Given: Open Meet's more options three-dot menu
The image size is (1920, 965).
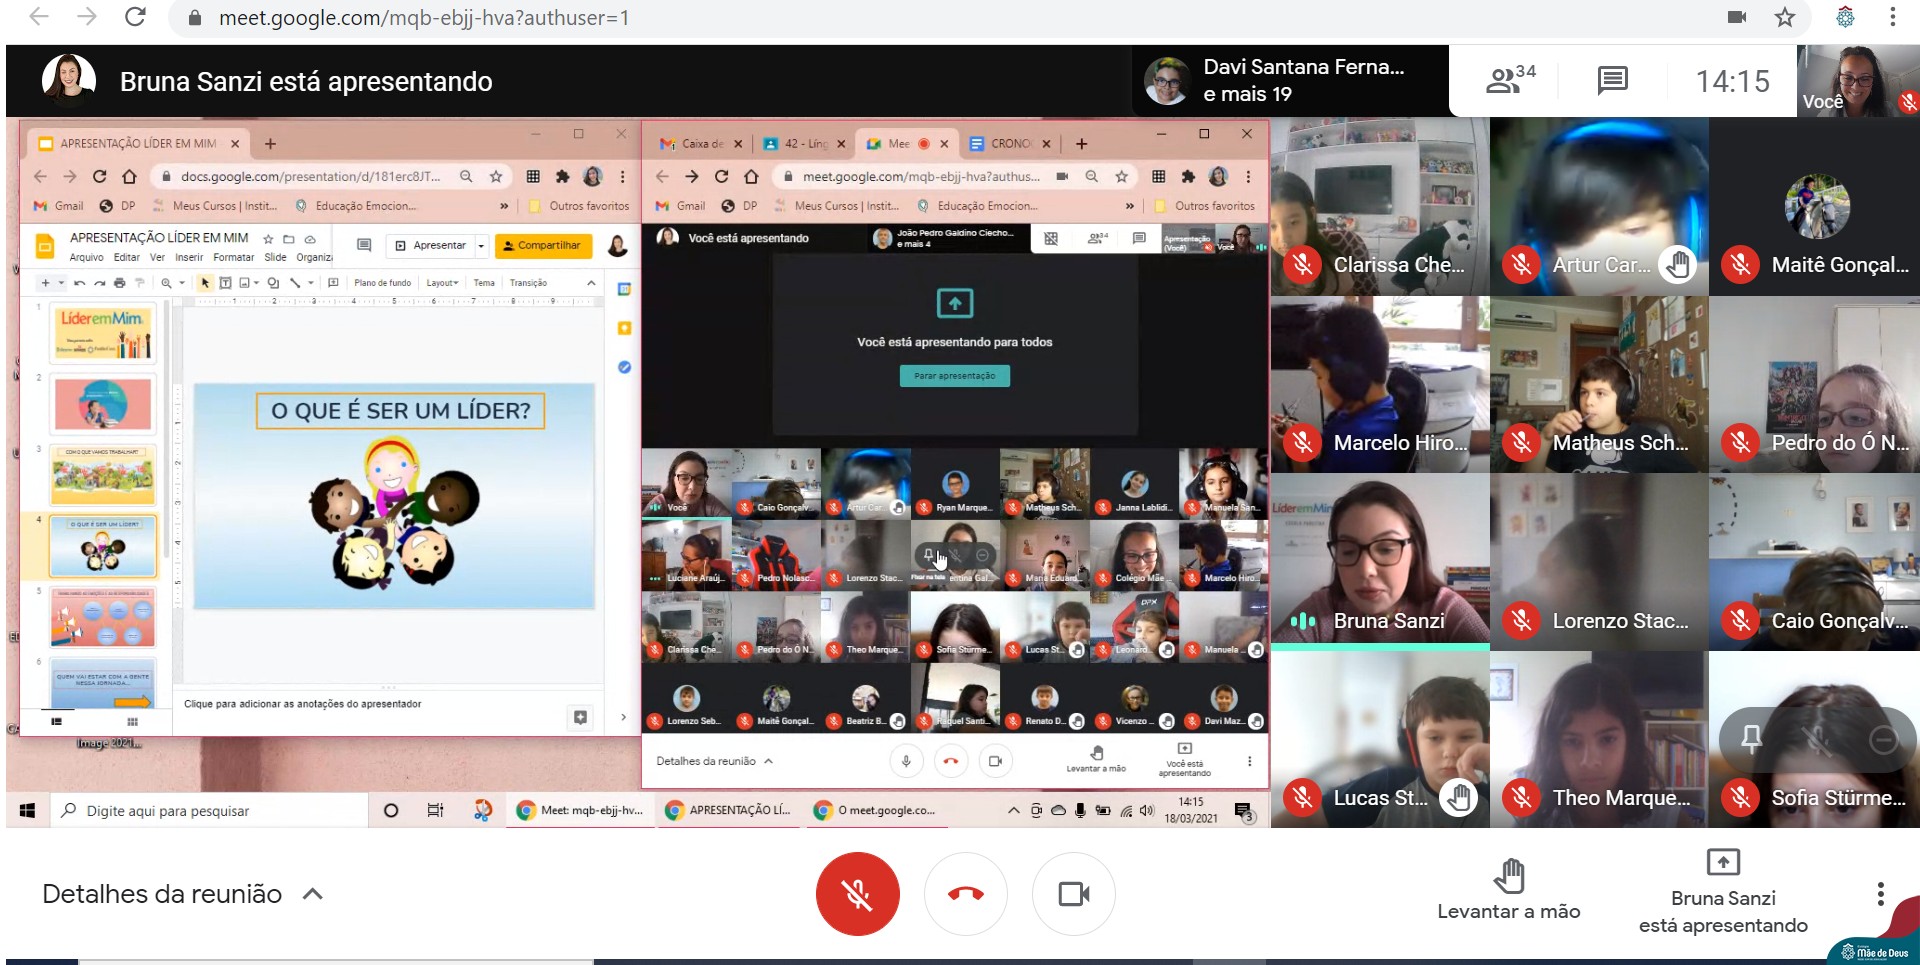Looking at the screenshot, I should coord(1880,893).
